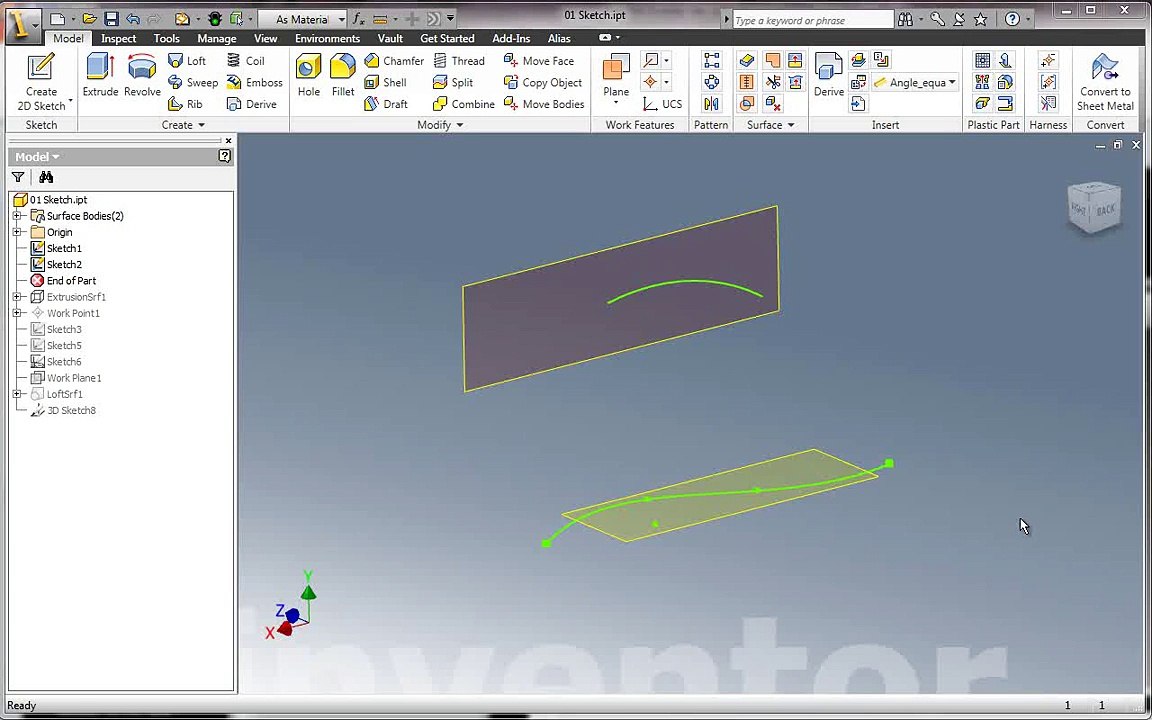Open the browser filter icon
Screen dimensions: 1152x720
18,177
